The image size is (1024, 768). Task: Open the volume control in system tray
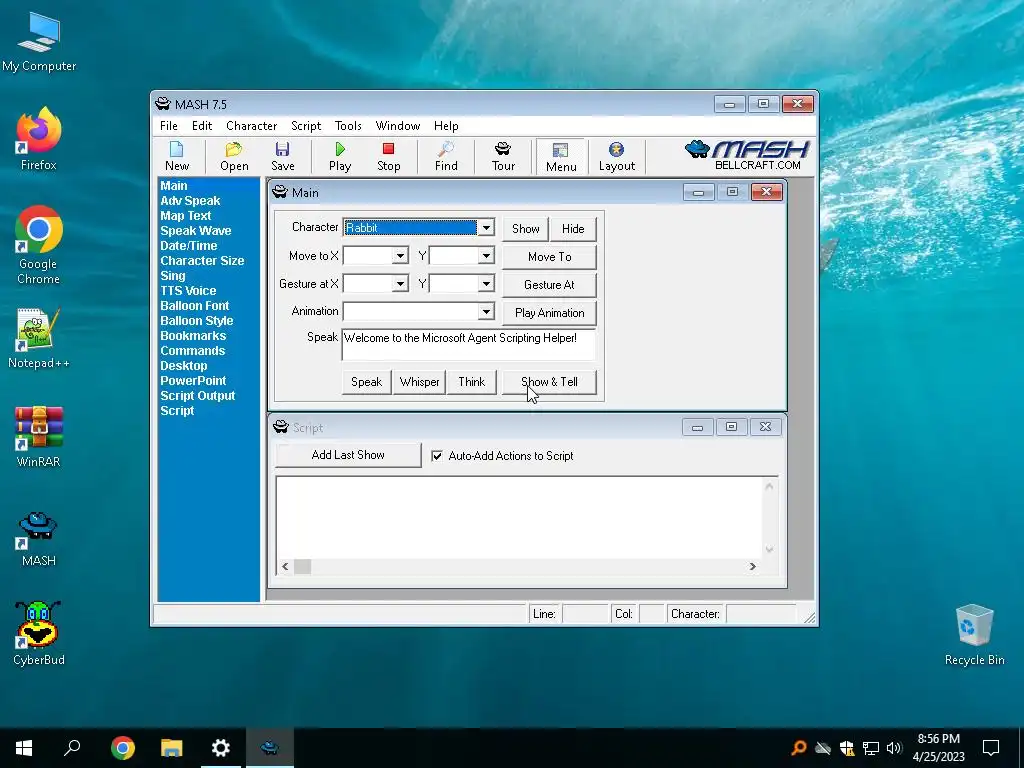894,748
